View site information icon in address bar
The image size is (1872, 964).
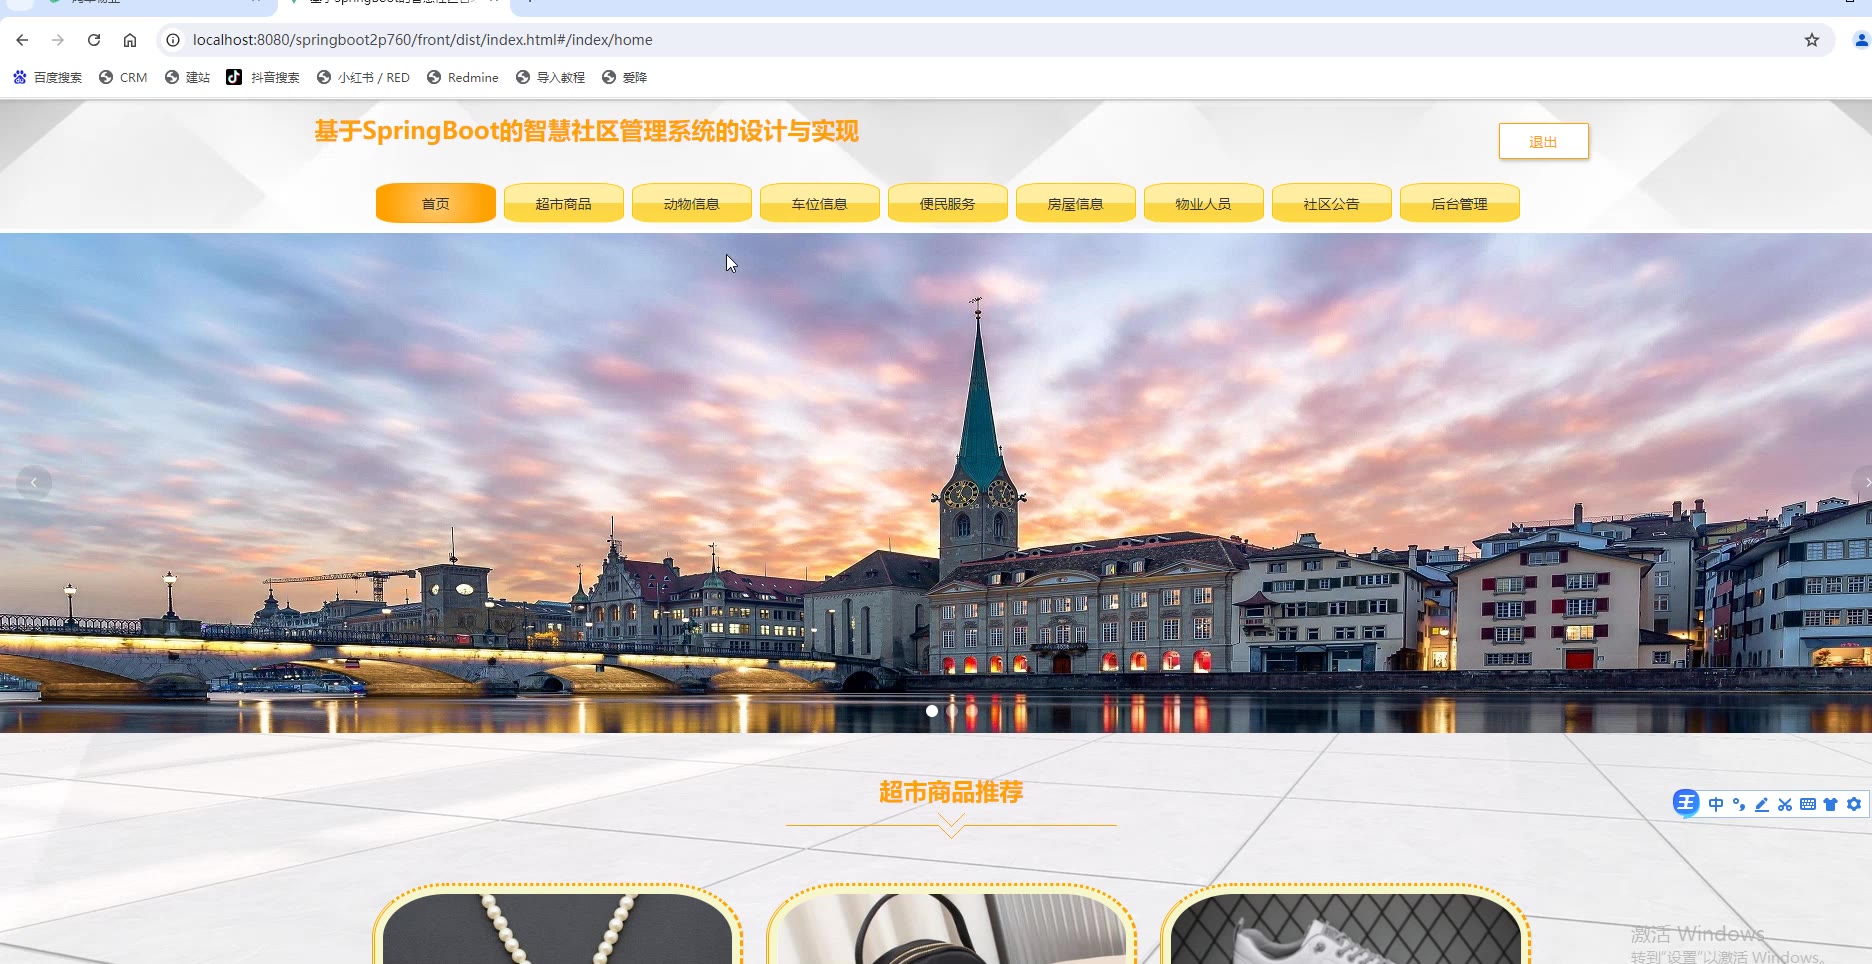173,40
